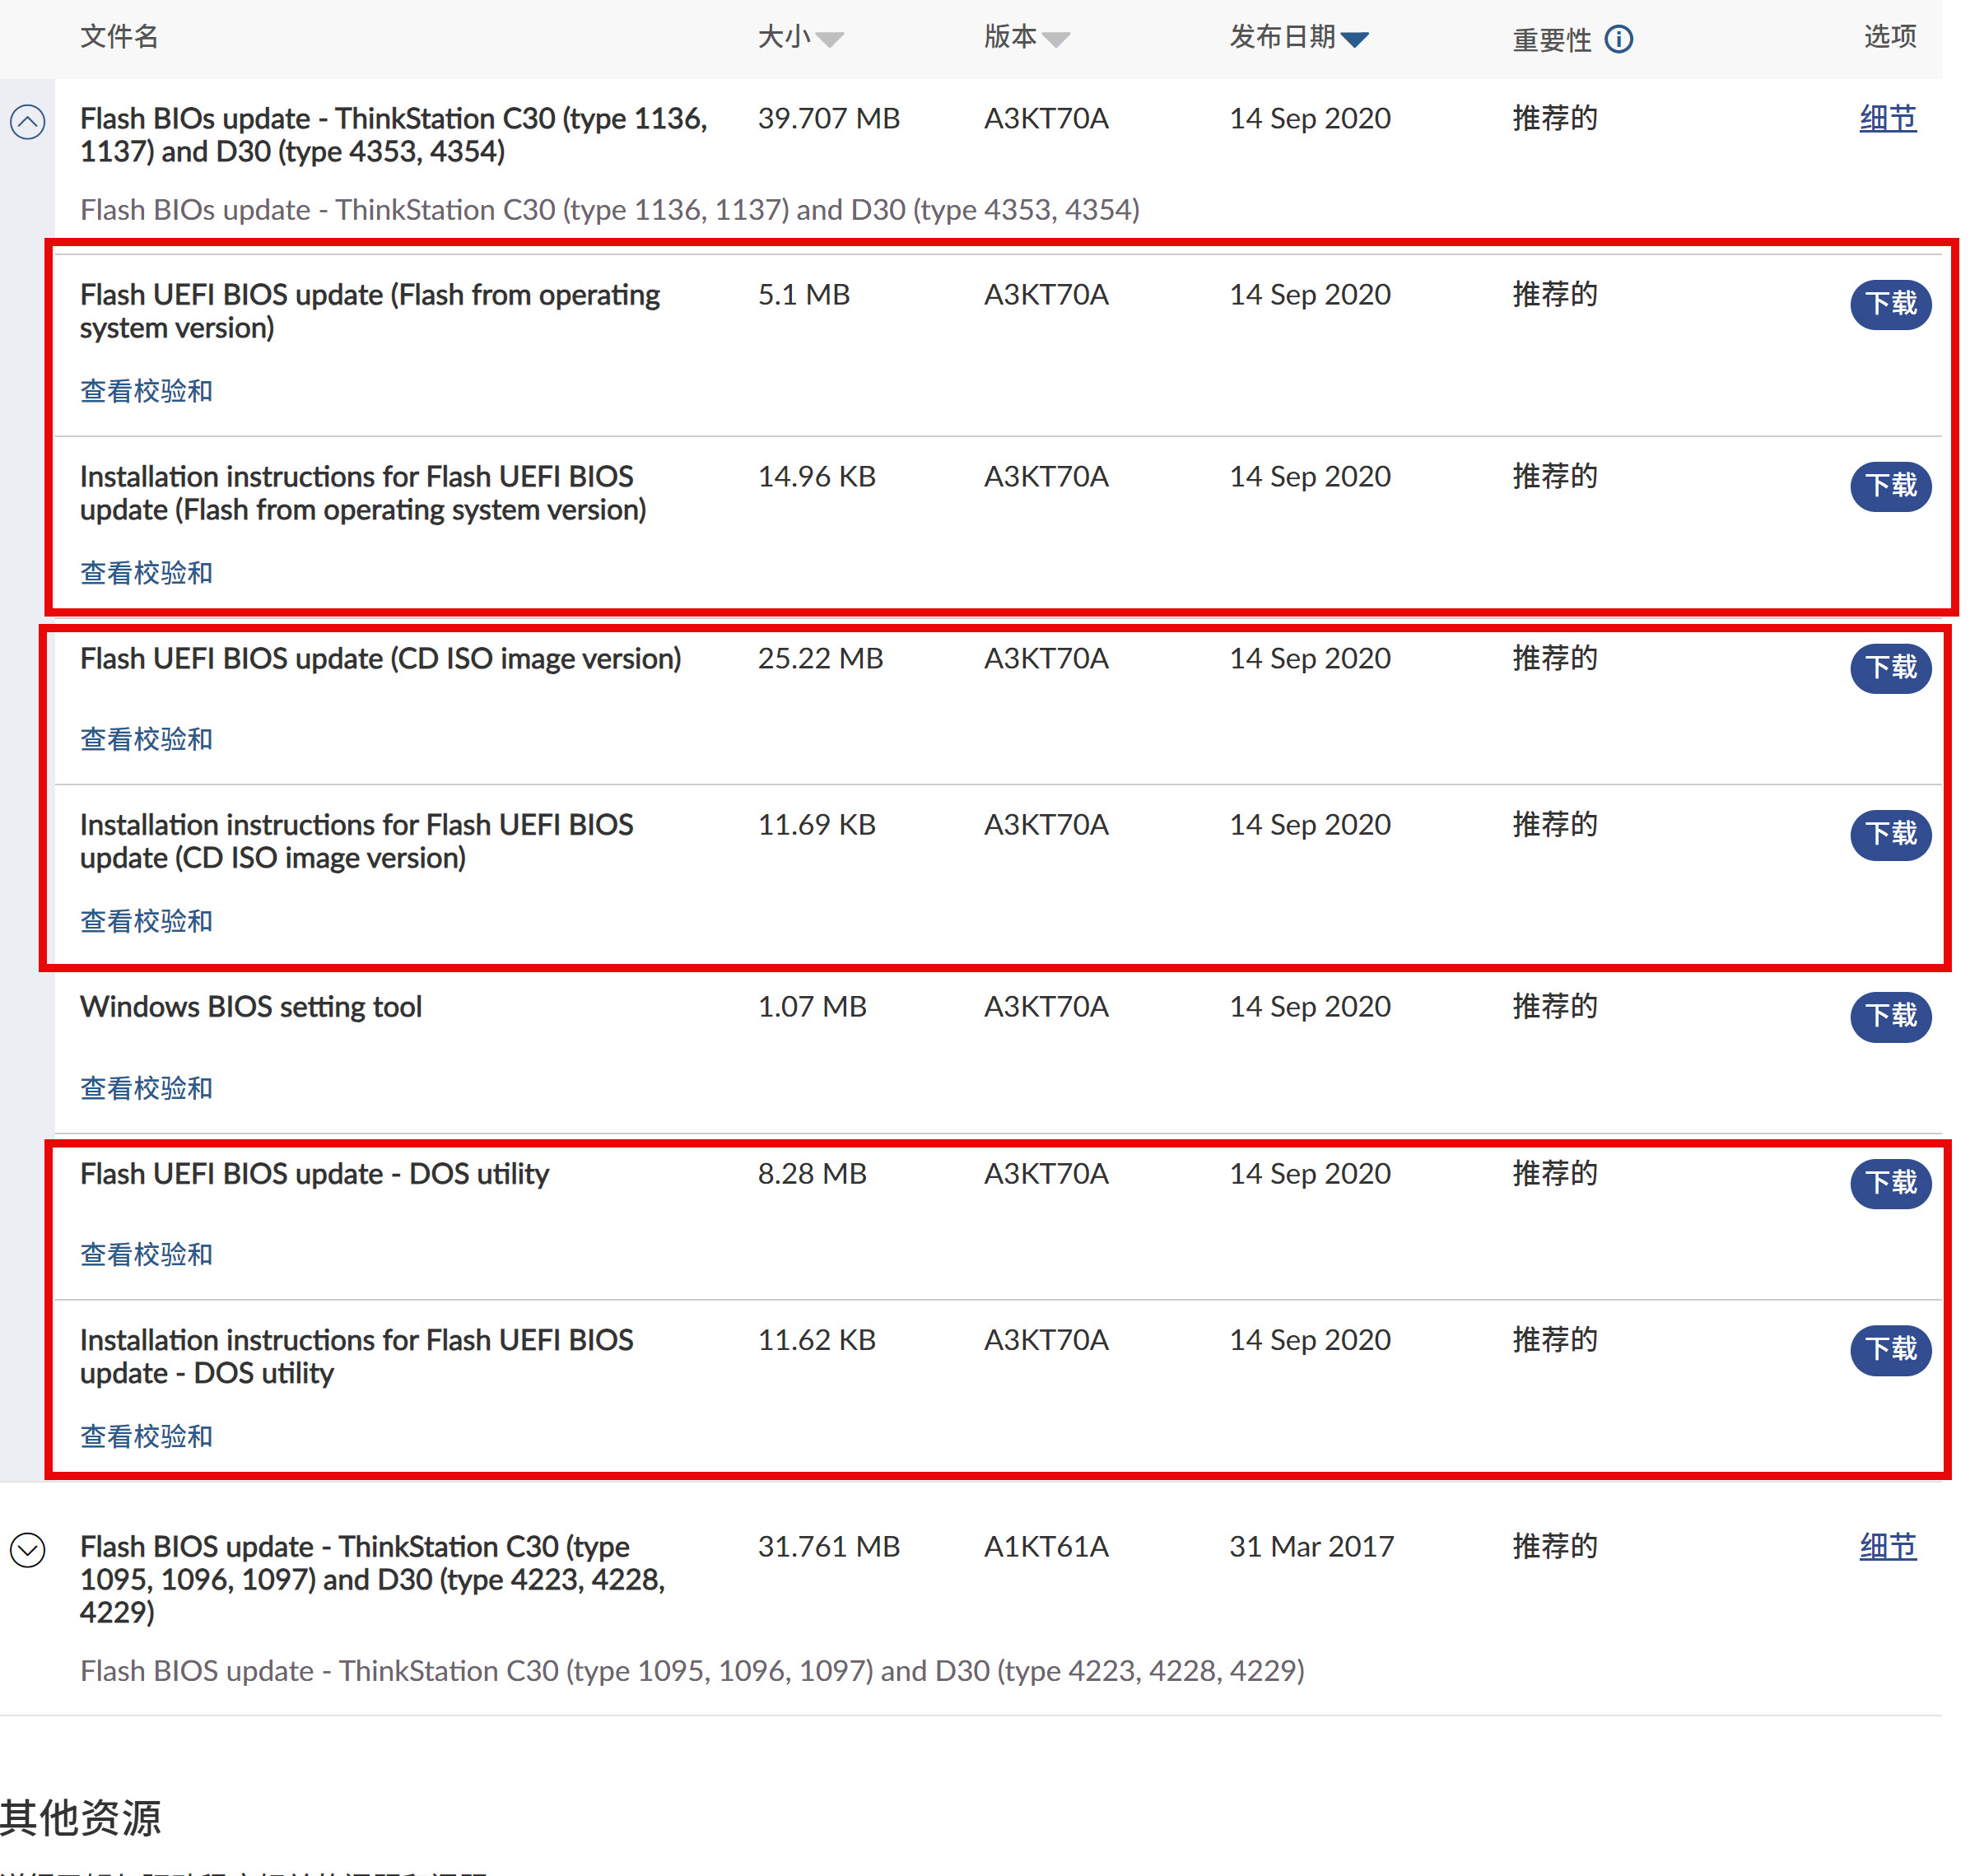Click 'Flash UEFI BIOS update (CD ISO image version)' name
The width and height of the screenshot is (1984, 1876).
pyautogui.click(x=380, y=658)
